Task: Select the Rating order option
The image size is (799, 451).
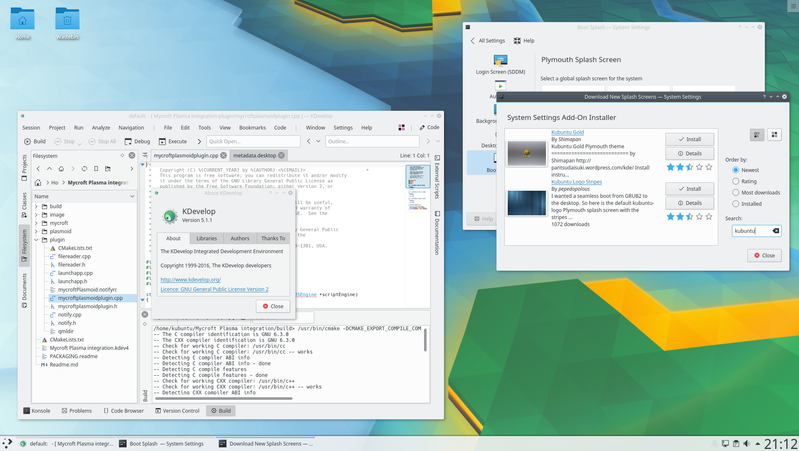Action: pyautogui.click(x=737, y=181)
